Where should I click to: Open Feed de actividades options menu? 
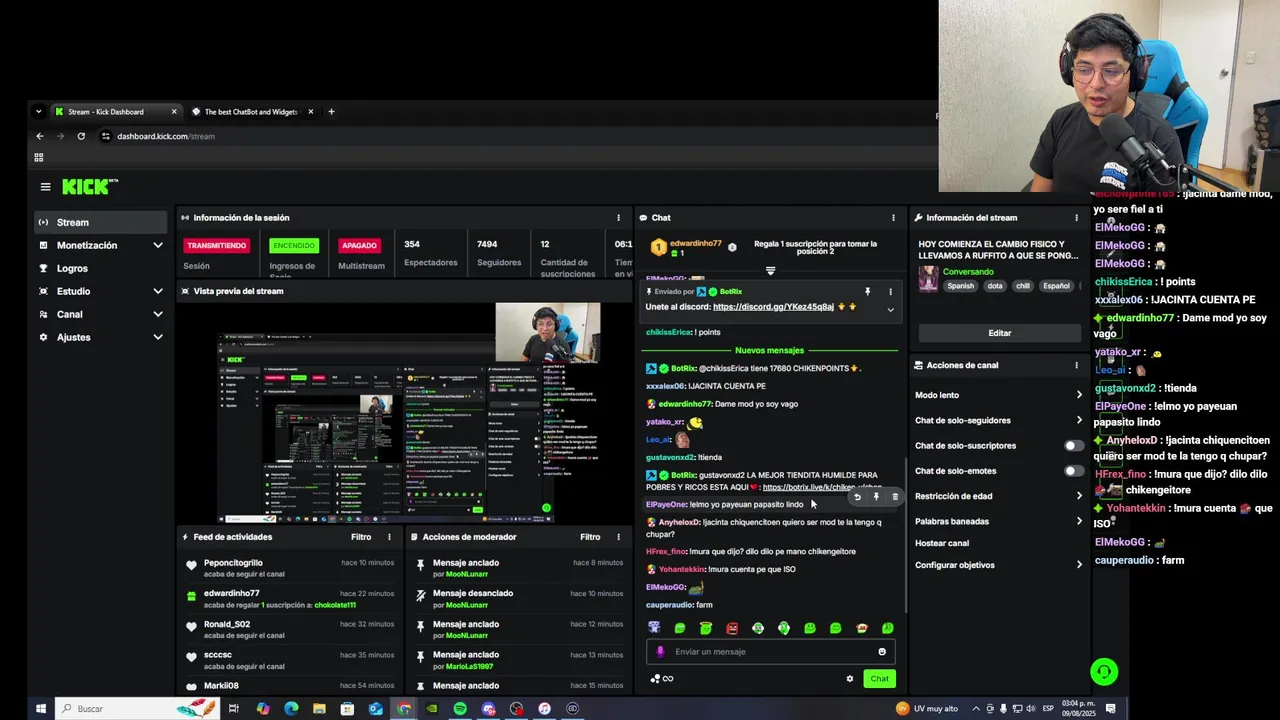389,537
